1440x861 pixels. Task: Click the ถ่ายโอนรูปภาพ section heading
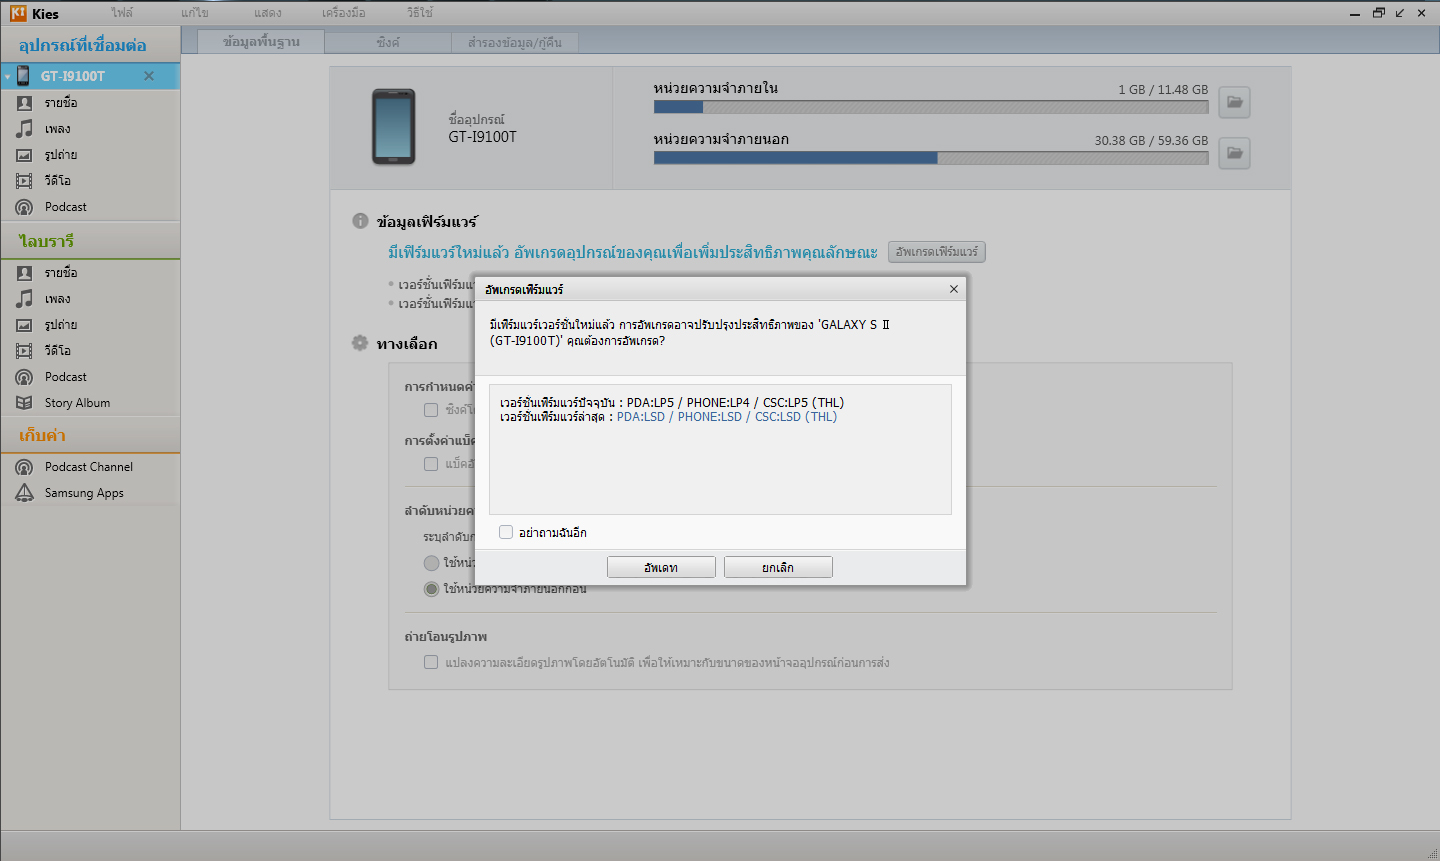pos(446,636)
